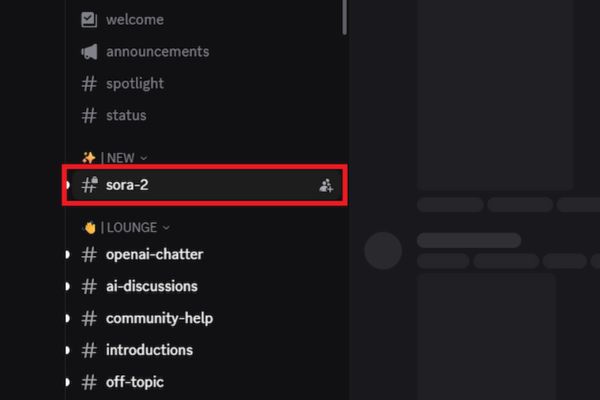
Task: Click the sora-2 channel hash icon
Action: click(89, 185)
